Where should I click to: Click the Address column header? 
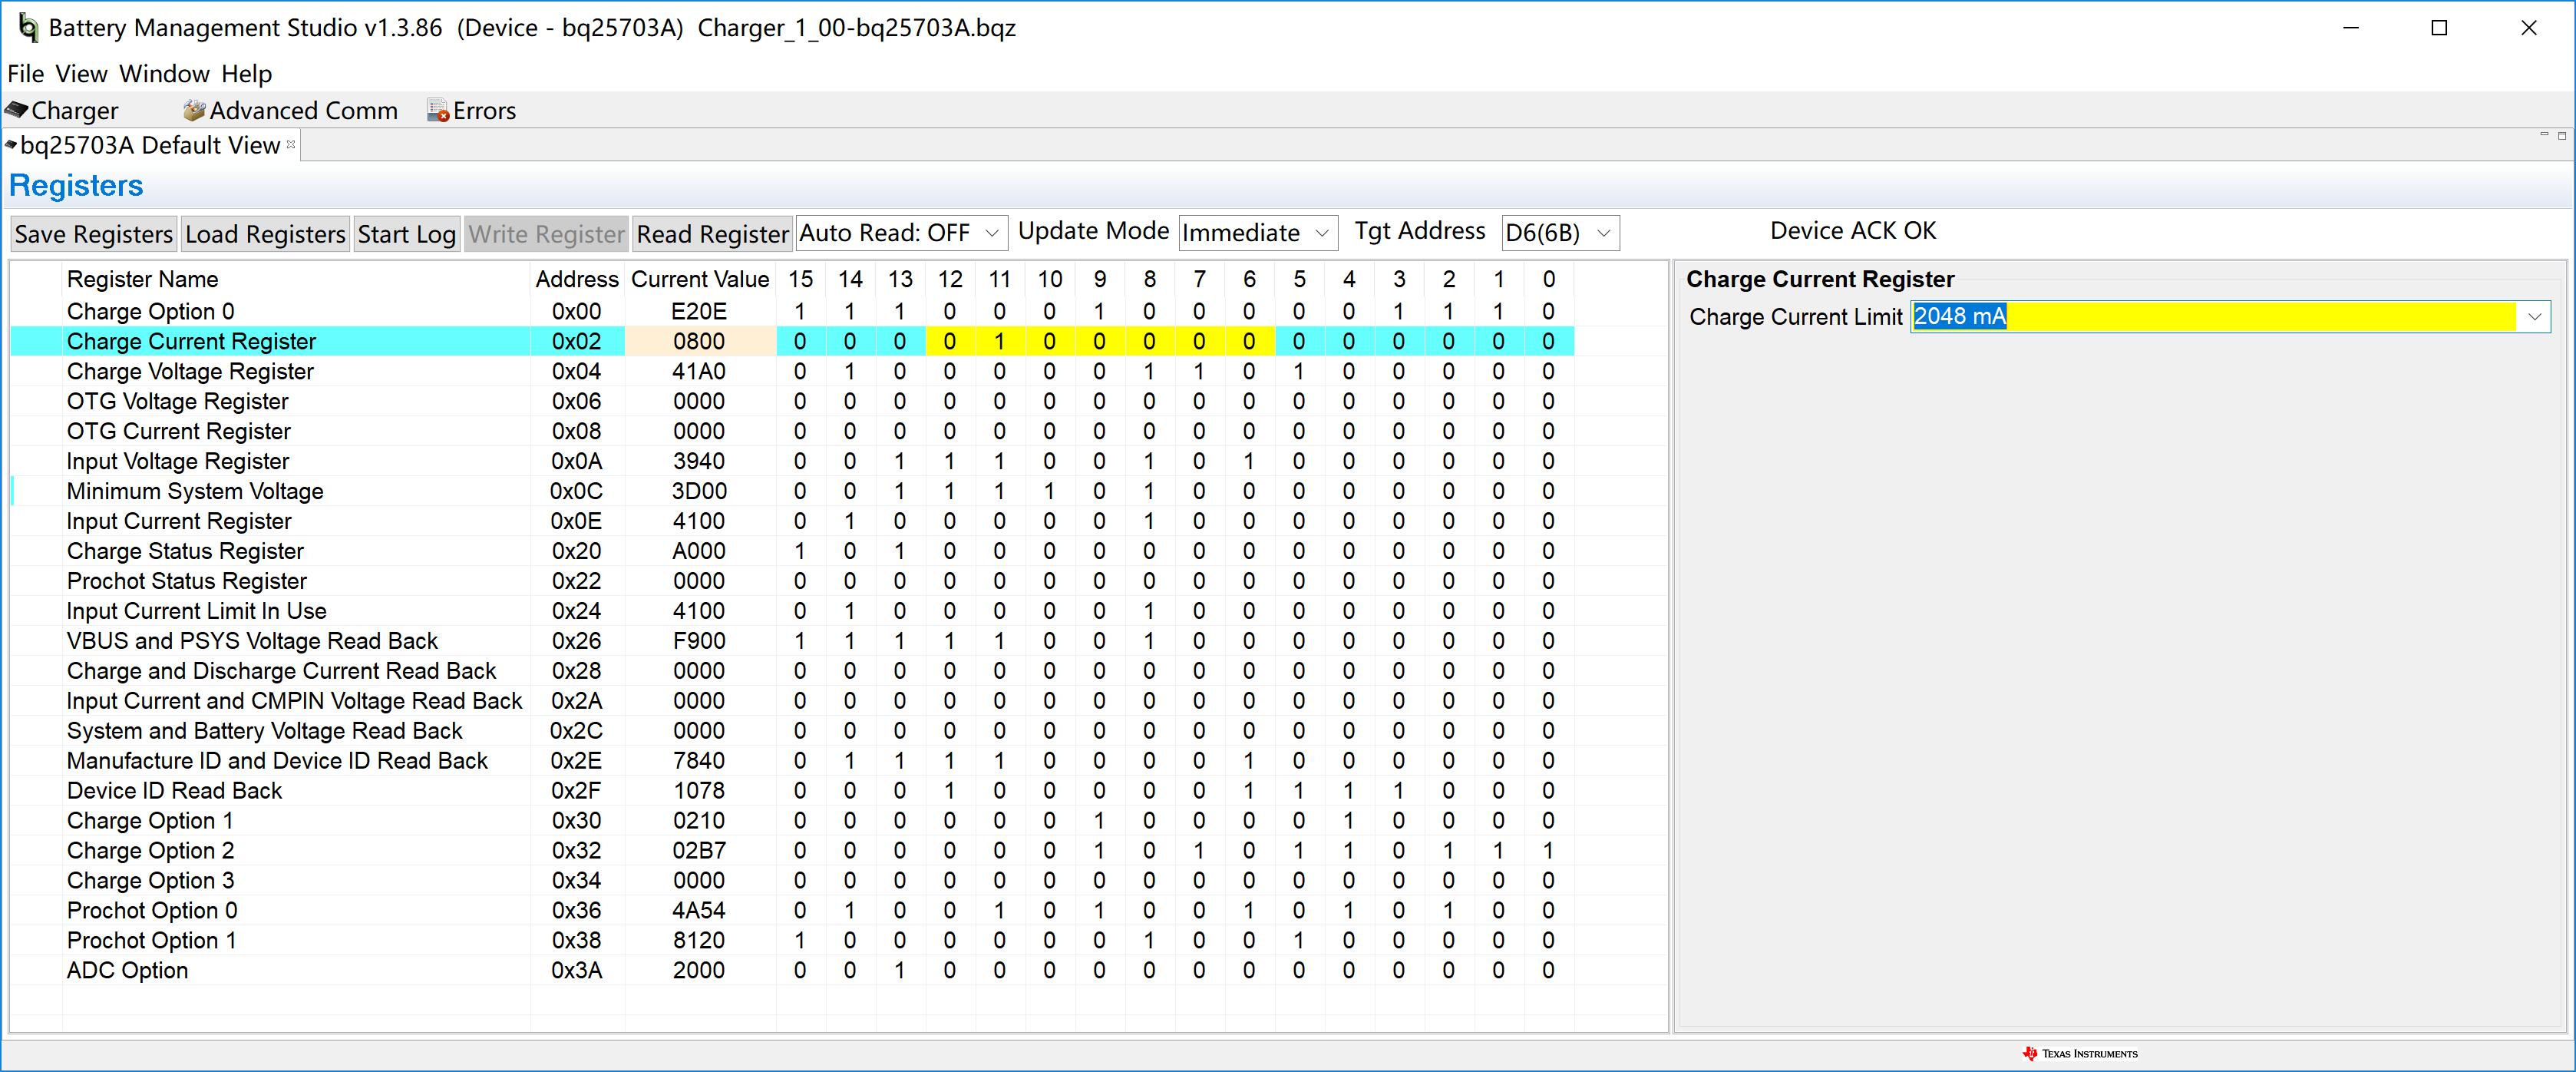click(577, 280)
